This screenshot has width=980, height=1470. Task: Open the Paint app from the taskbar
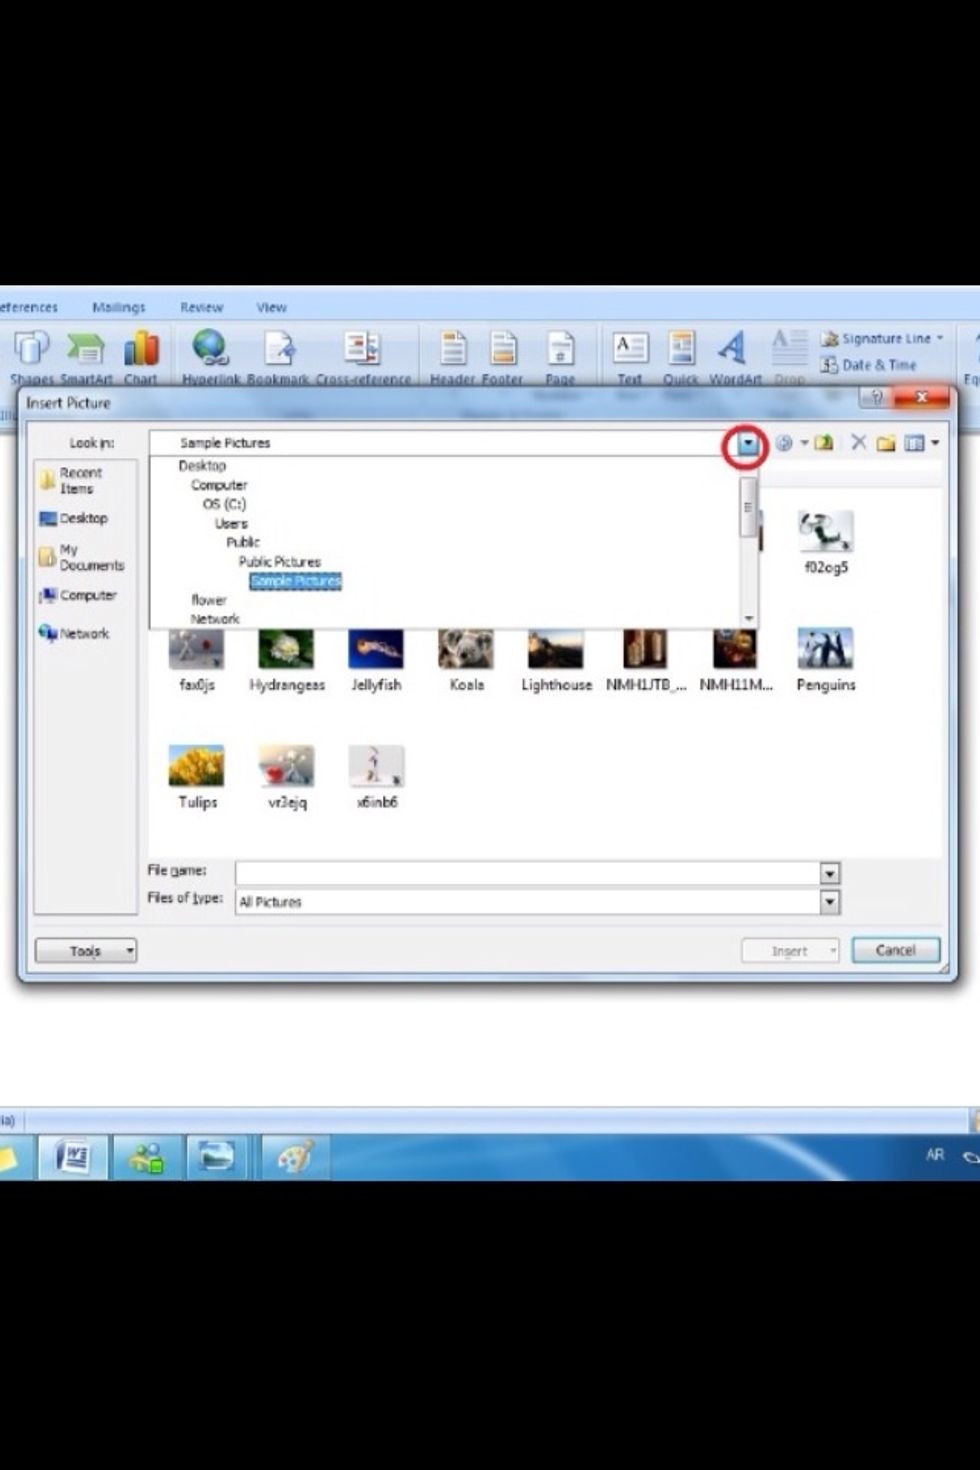[294, 1157]
